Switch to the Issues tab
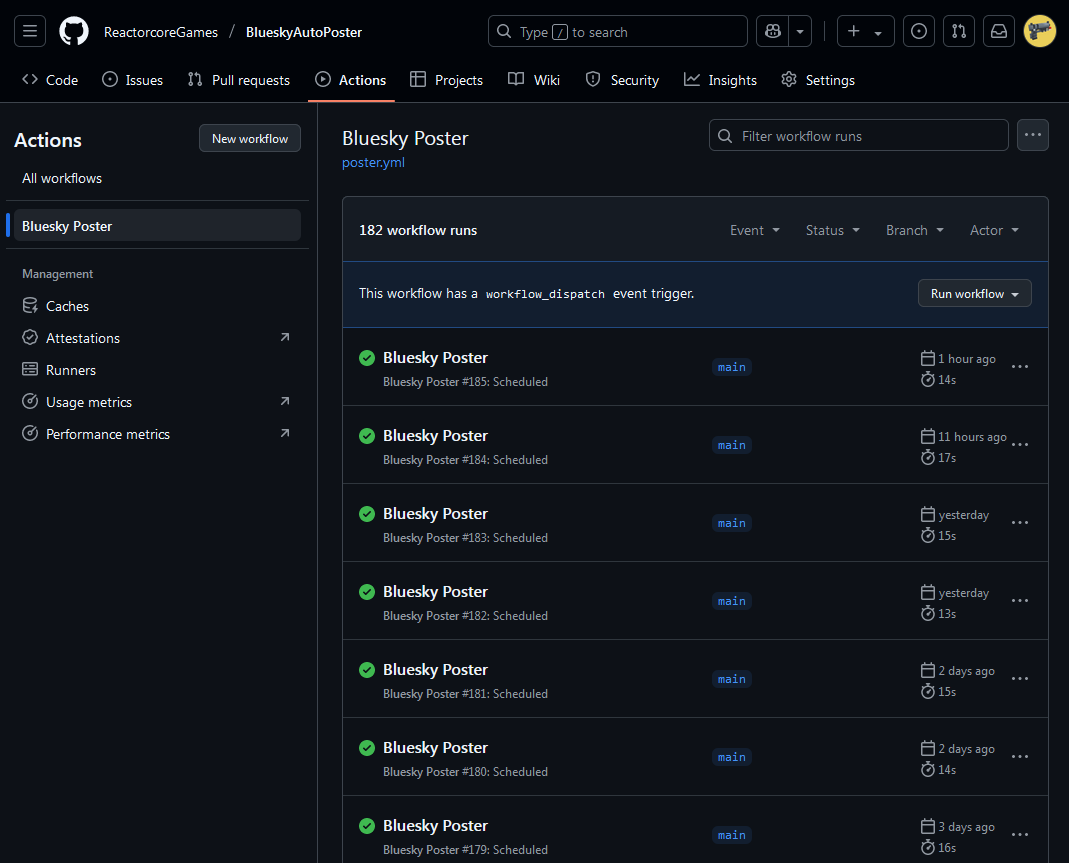 (x=133, y=80)
